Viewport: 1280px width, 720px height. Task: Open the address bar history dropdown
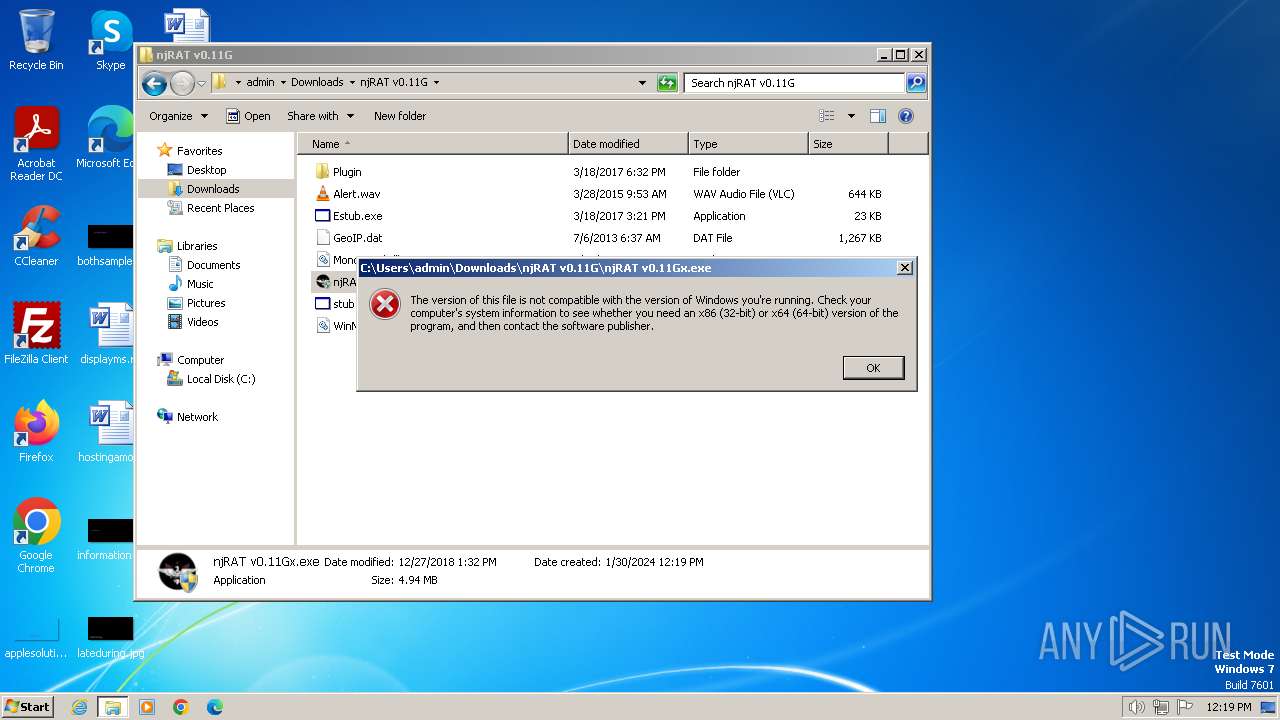pyautogui.click(x=642, y=83)
